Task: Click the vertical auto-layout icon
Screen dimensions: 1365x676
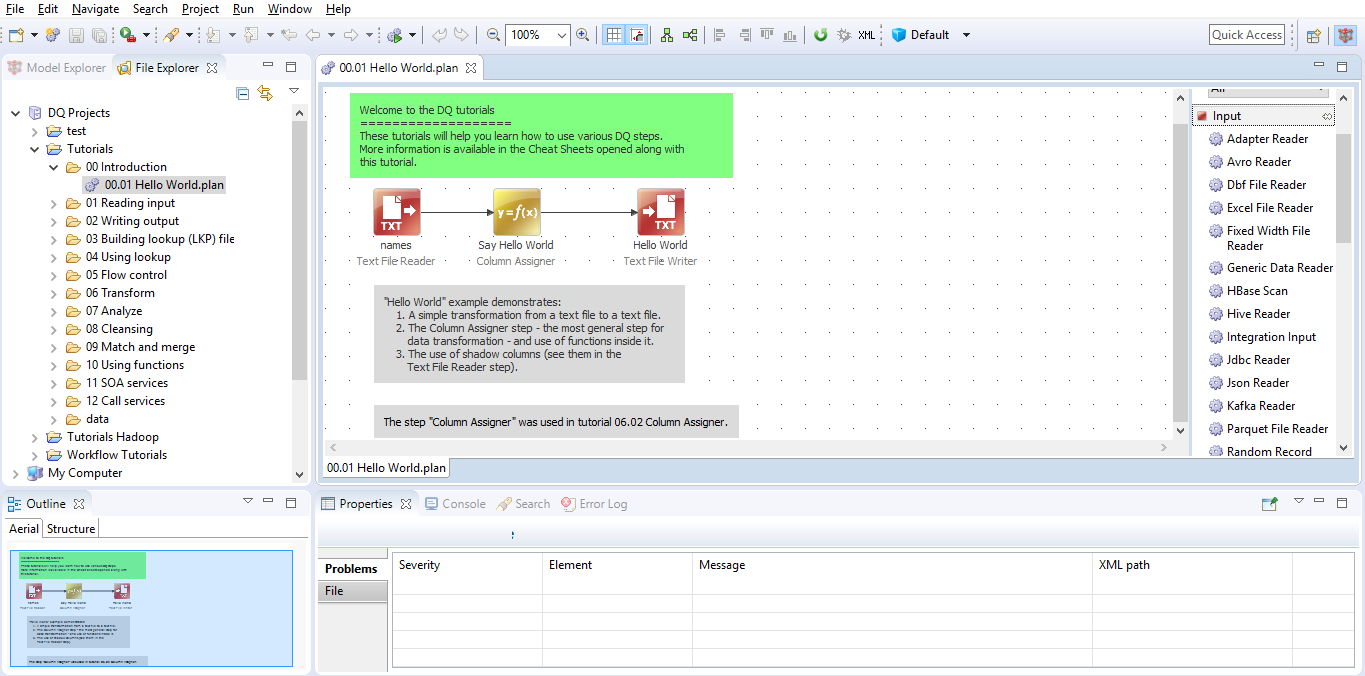Action: click(667, 35)
